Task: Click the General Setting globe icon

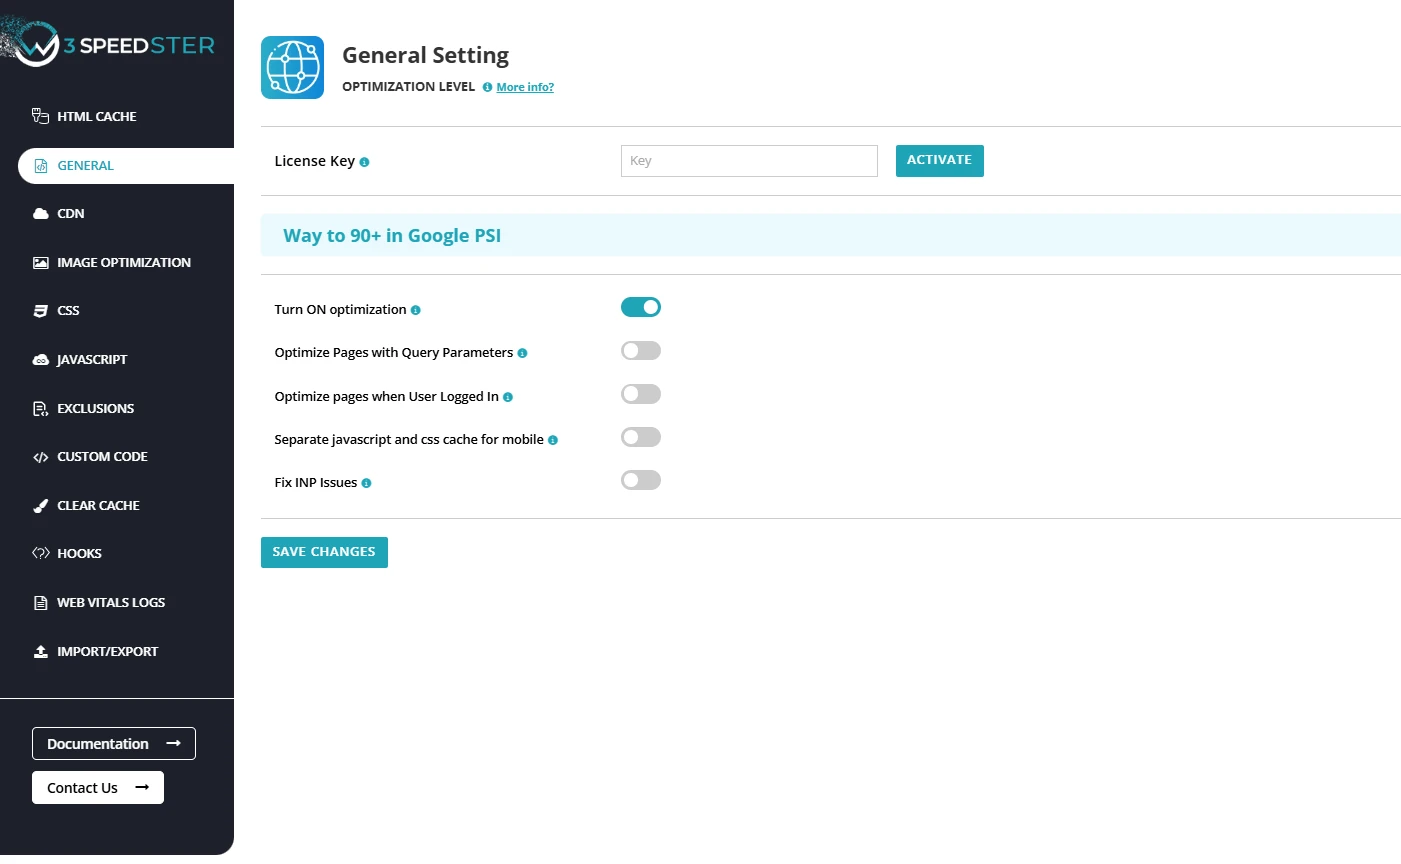Action: pos(292,68)
